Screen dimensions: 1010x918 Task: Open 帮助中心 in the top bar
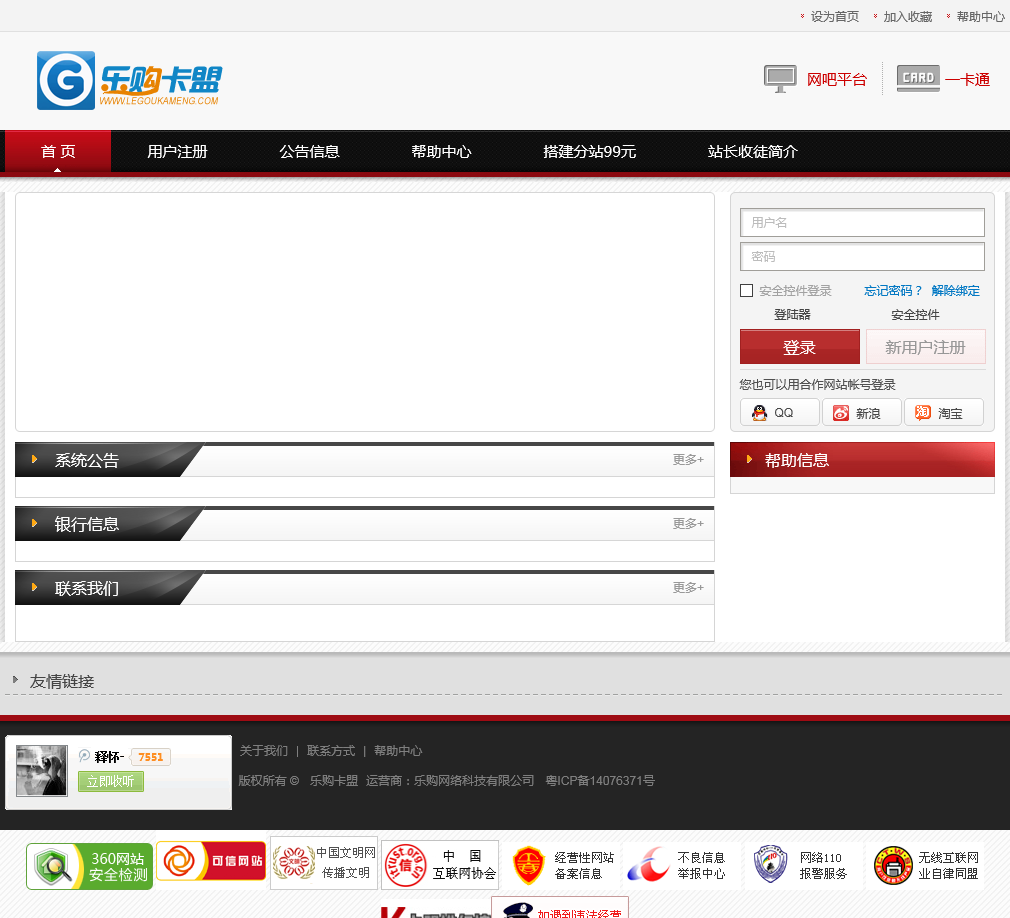pos(980,17)
